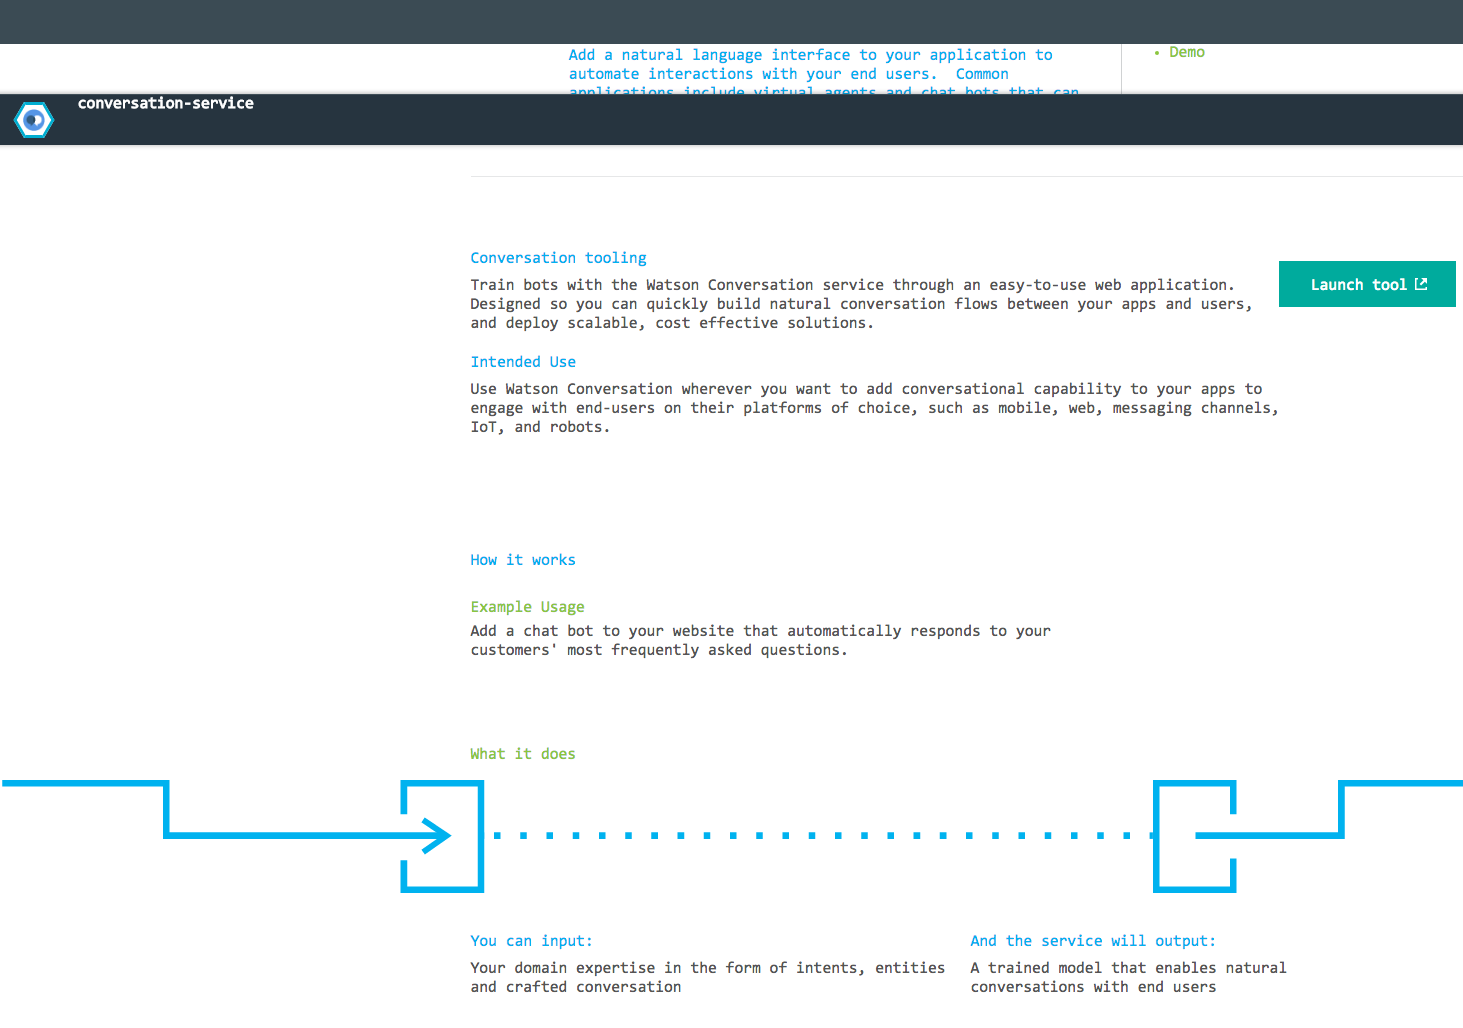Click the 'You can input:' label
Image resolution: width=1463 pixels, height=1028 pixels.
tap(531, 941)
